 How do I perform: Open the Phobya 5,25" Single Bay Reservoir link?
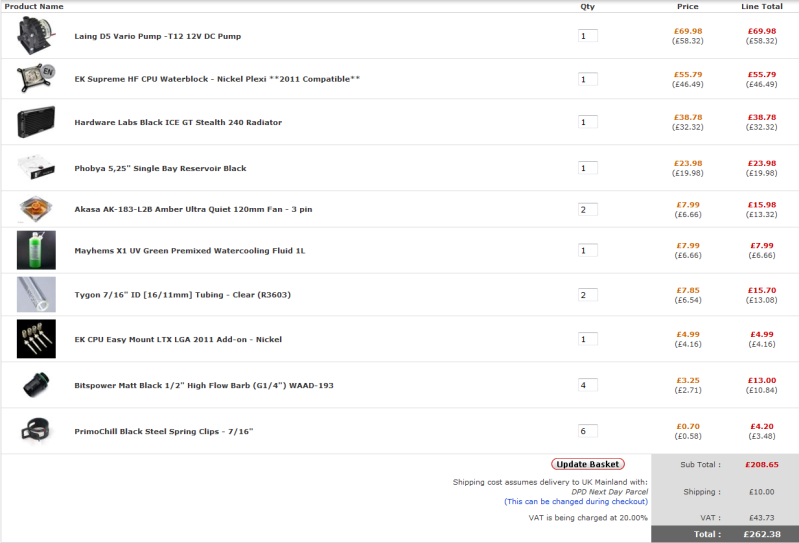(160, 168)
